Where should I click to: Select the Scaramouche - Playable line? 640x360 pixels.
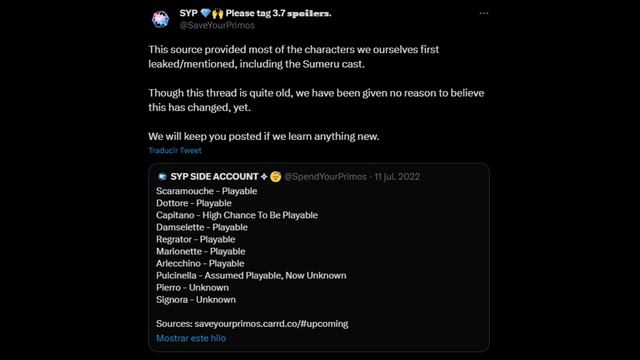pos(207,191)
